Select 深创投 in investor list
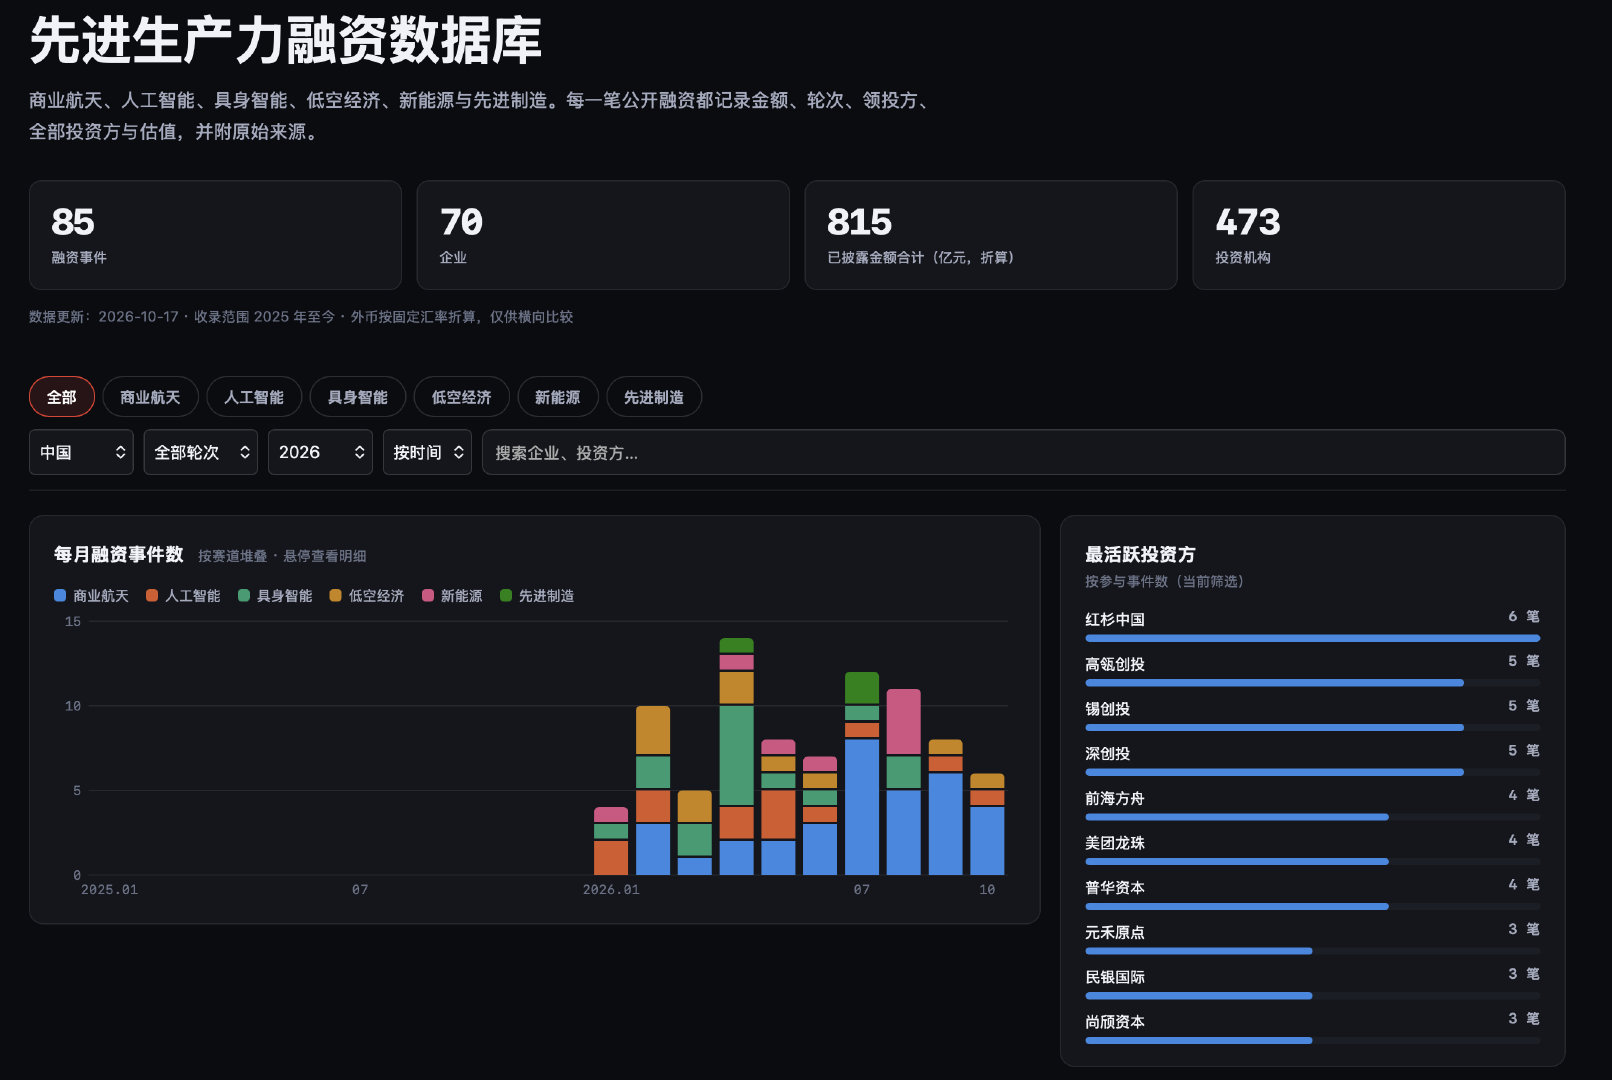 1312,760
